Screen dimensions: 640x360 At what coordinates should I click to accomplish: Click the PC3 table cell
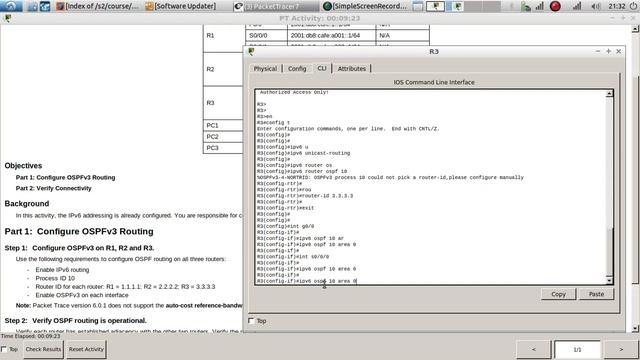click(223, 148)
